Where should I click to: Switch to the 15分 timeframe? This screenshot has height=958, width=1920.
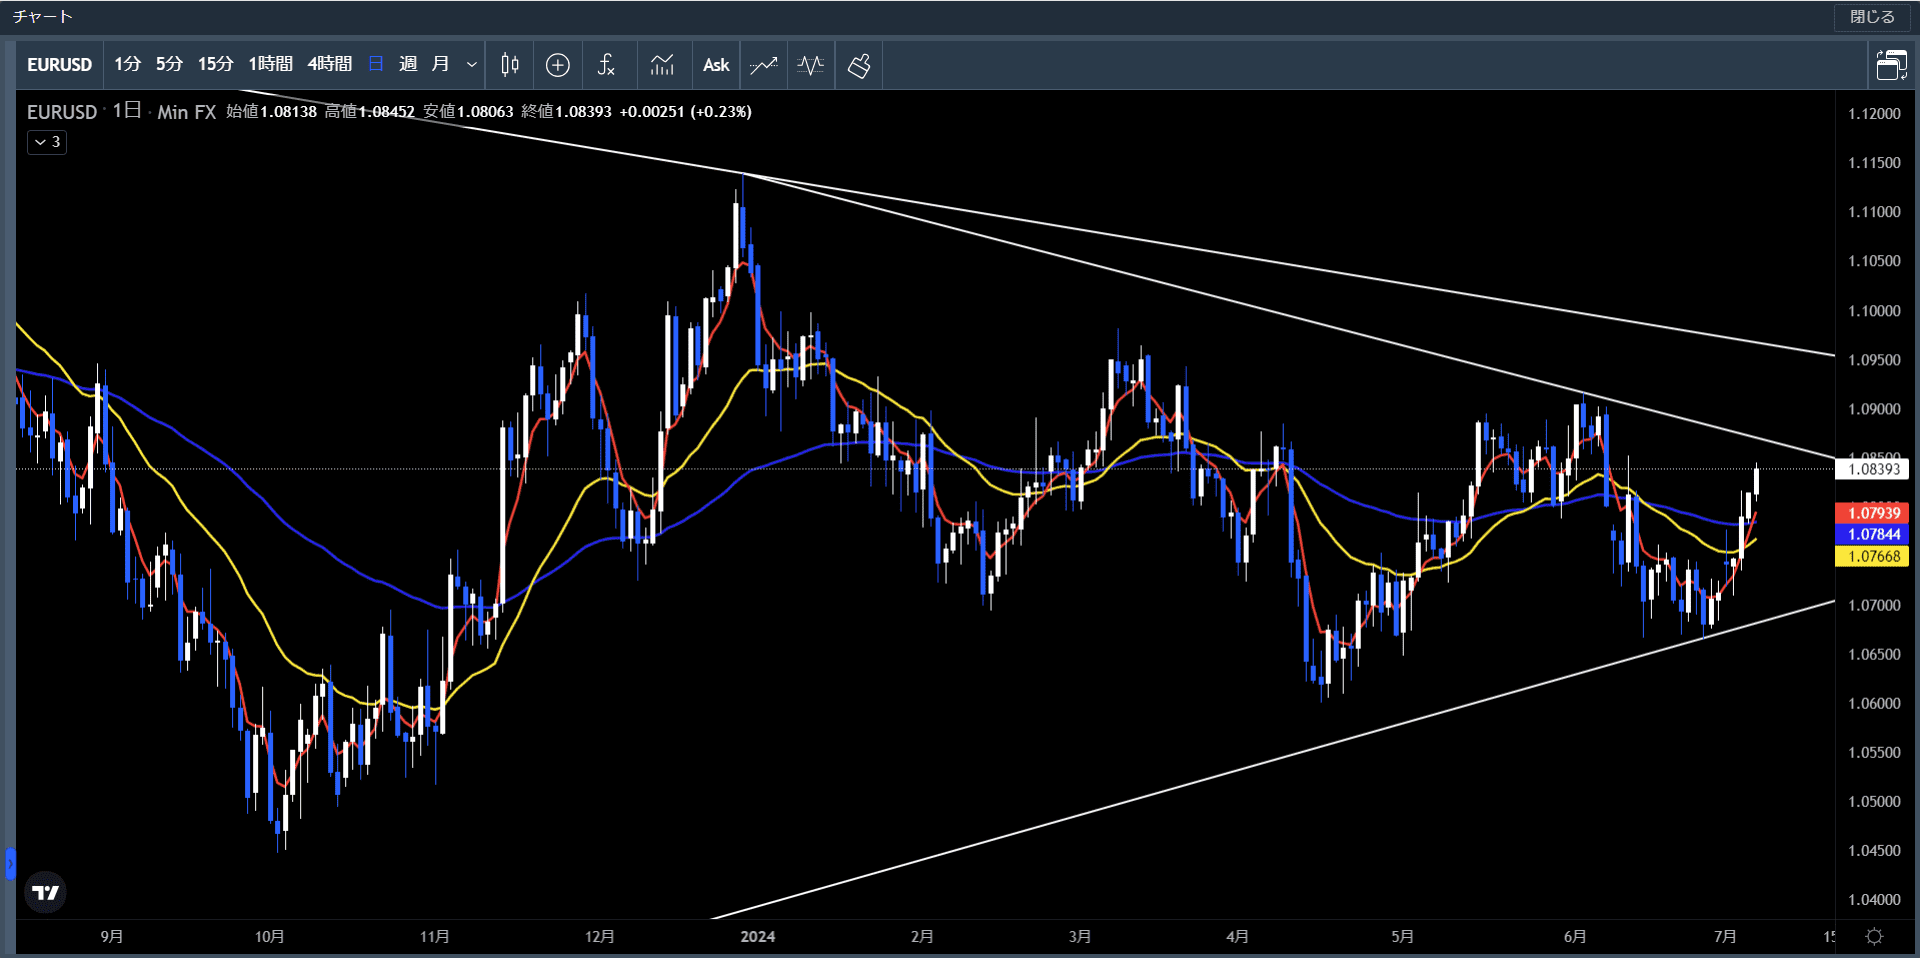click(215, 64)
